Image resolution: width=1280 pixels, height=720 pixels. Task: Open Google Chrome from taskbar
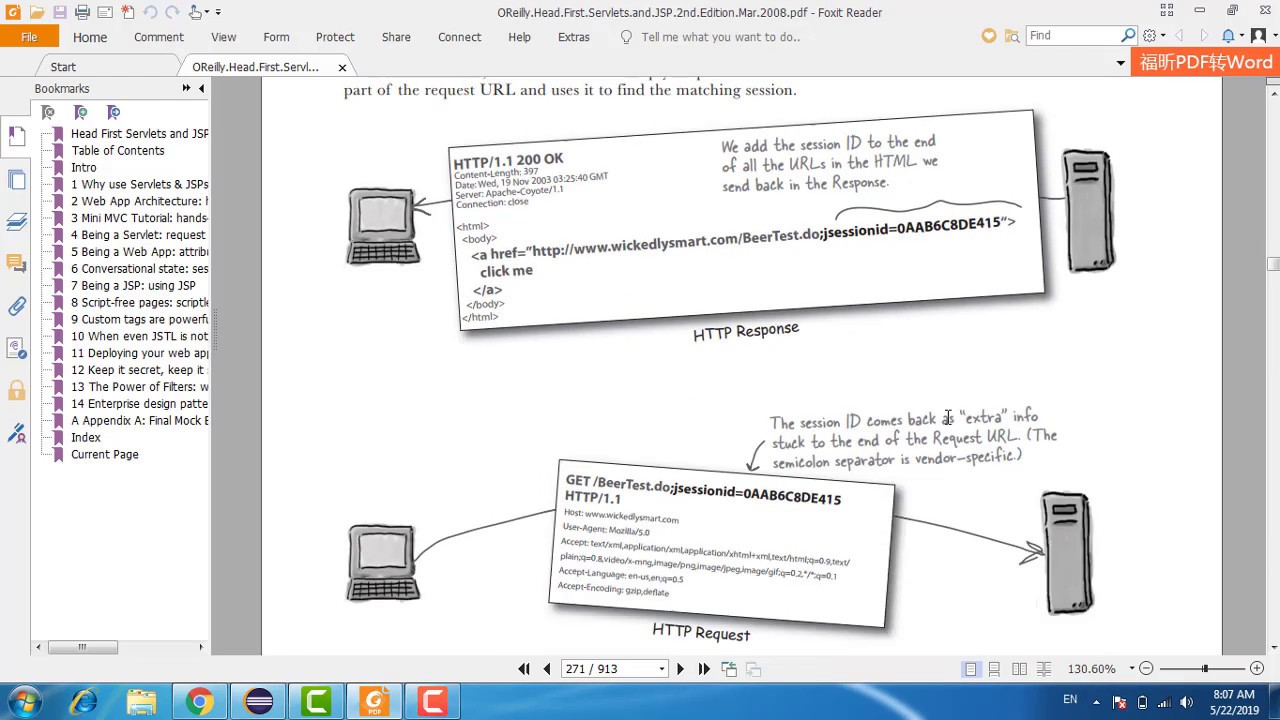pos(200,702)
